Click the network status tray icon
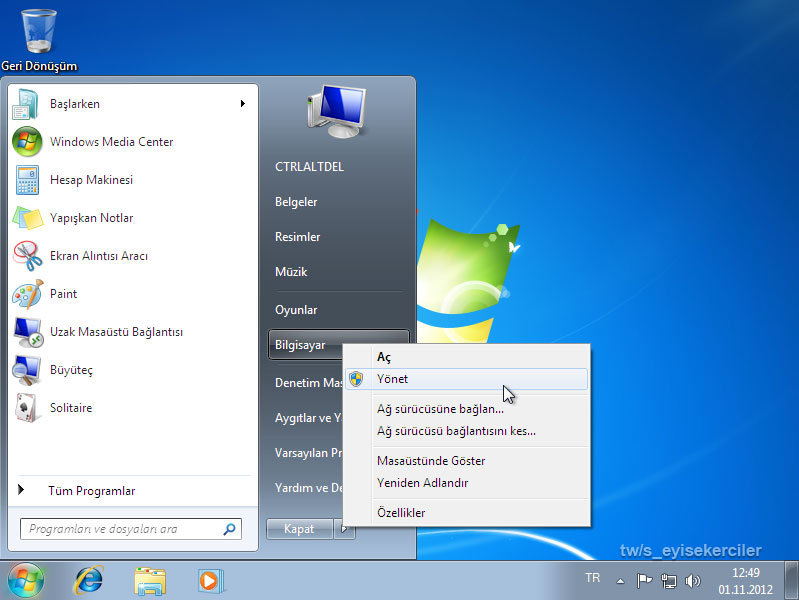Screen dimensions: 799x600 (669, 581)
